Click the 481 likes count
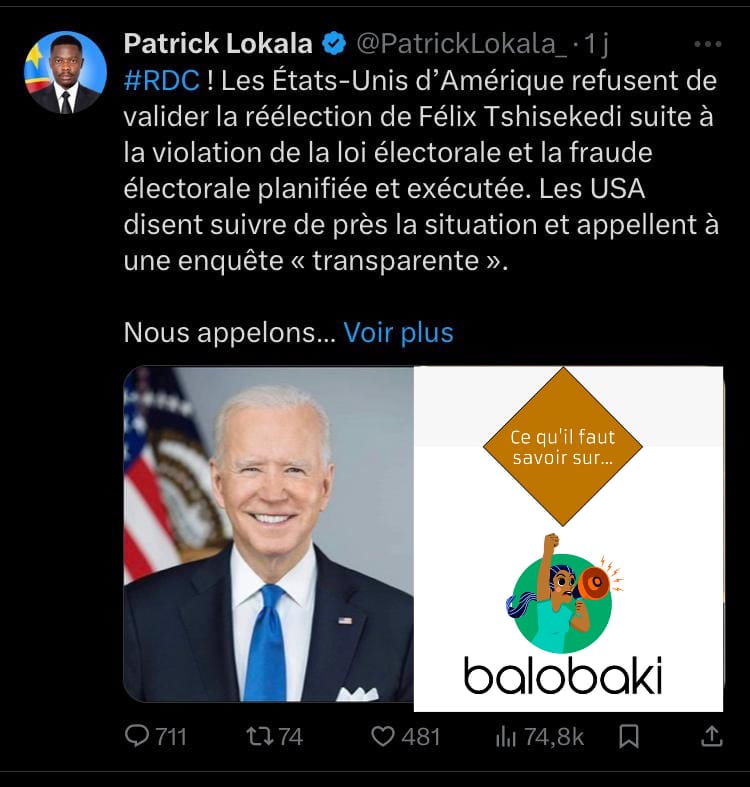This screenshot has height=787, width=750. click(421, 737)
